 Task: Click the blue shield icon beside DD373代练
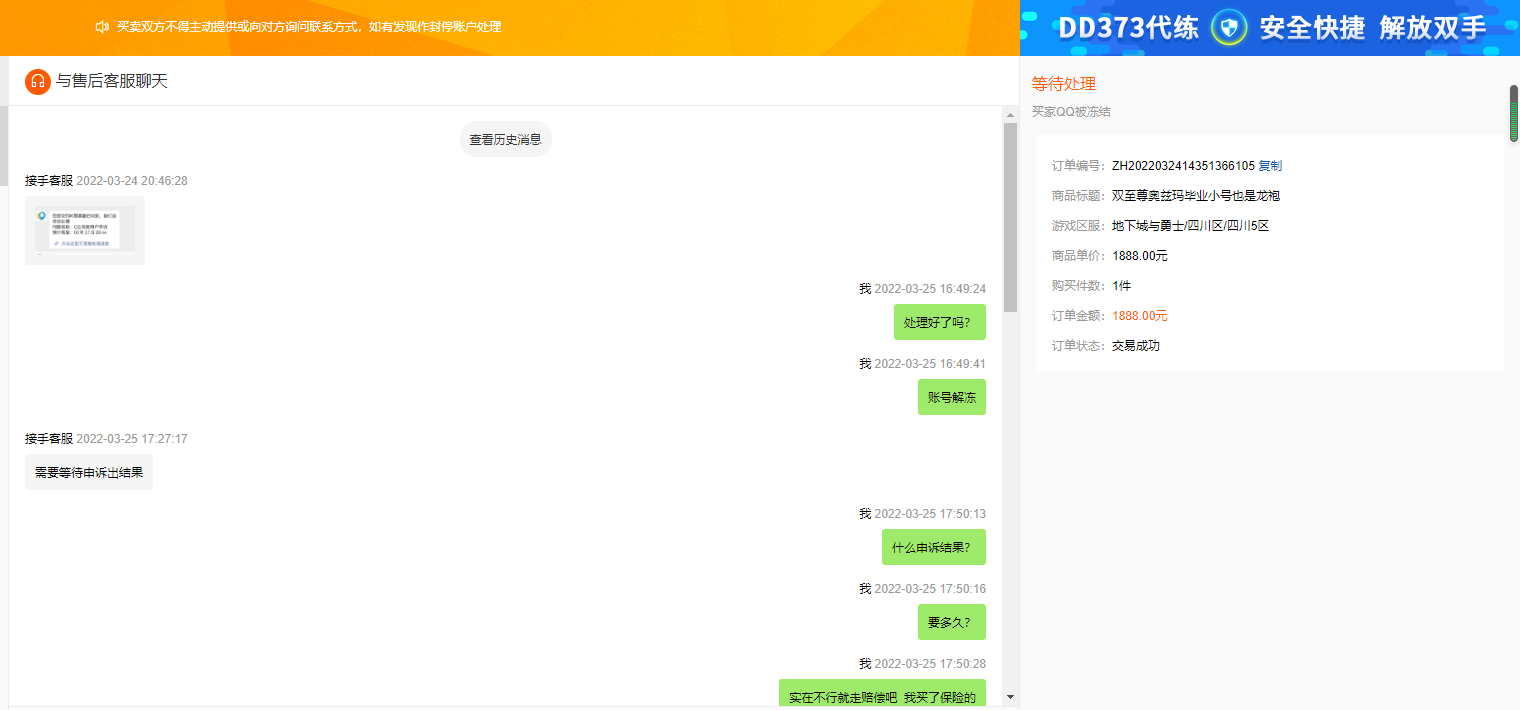pyautogui.click(x=1228, y=27)
